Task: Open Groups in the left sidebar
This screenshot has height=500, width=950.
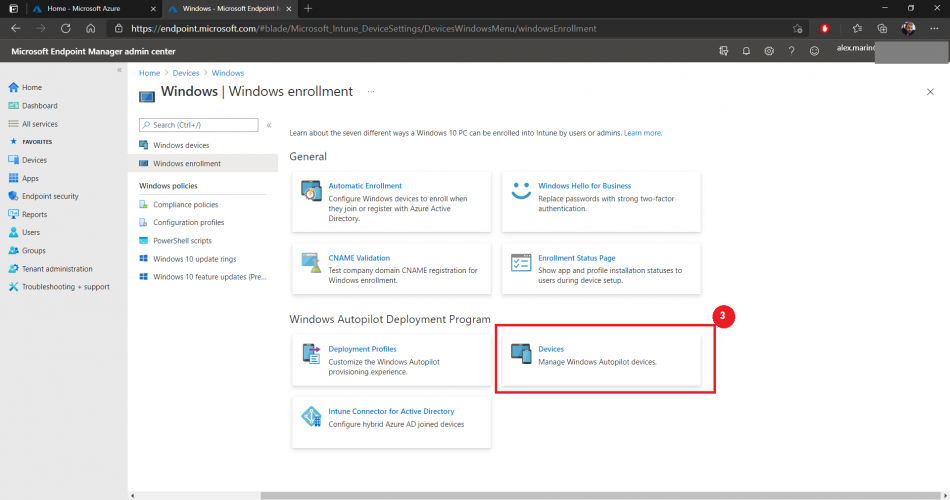Action: (x=27, y=250)
